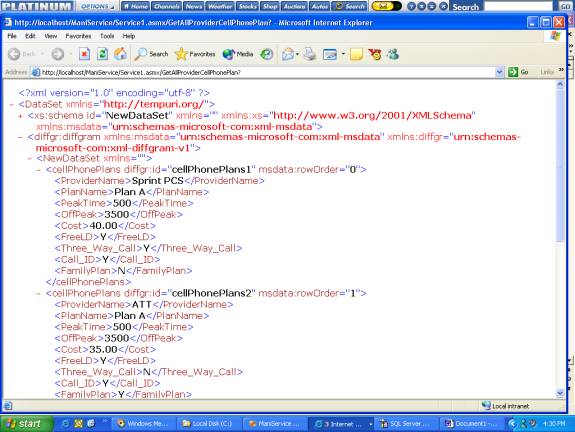Open the Help menu
Image resolution: width=575 pixels, height=432 pixels.
(129, 36)
